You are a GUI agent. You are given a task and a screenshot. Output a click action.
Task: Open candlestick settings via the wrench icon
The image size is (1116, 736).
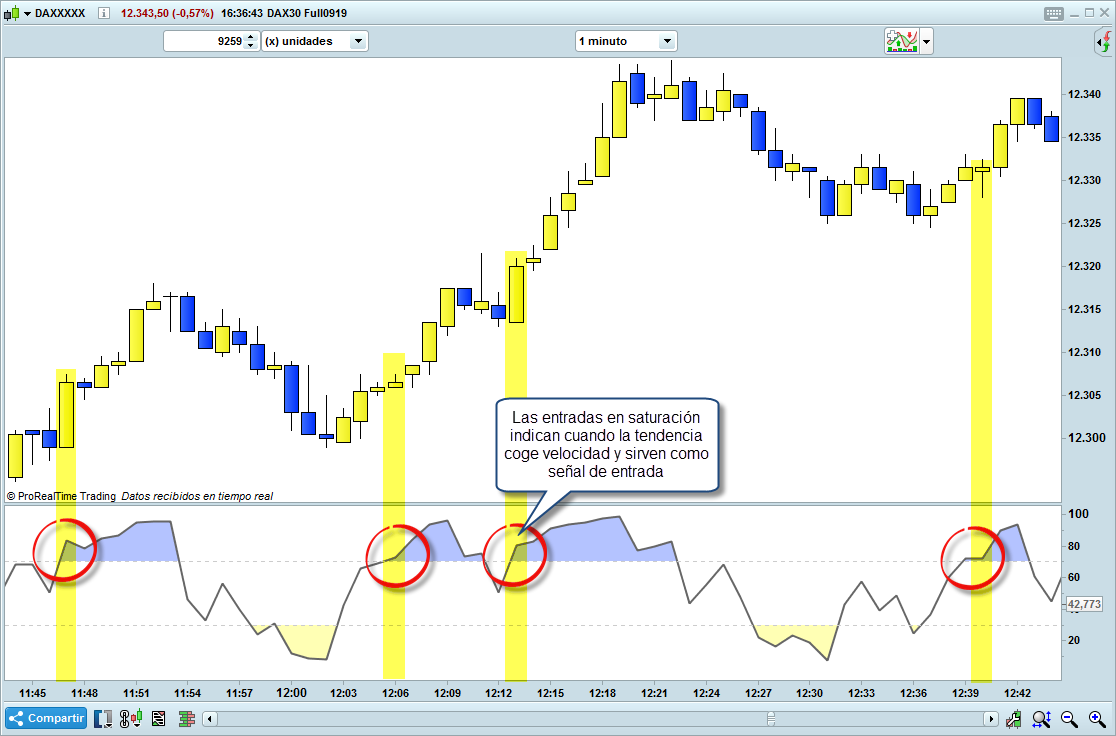click(x=1012, y=718)
